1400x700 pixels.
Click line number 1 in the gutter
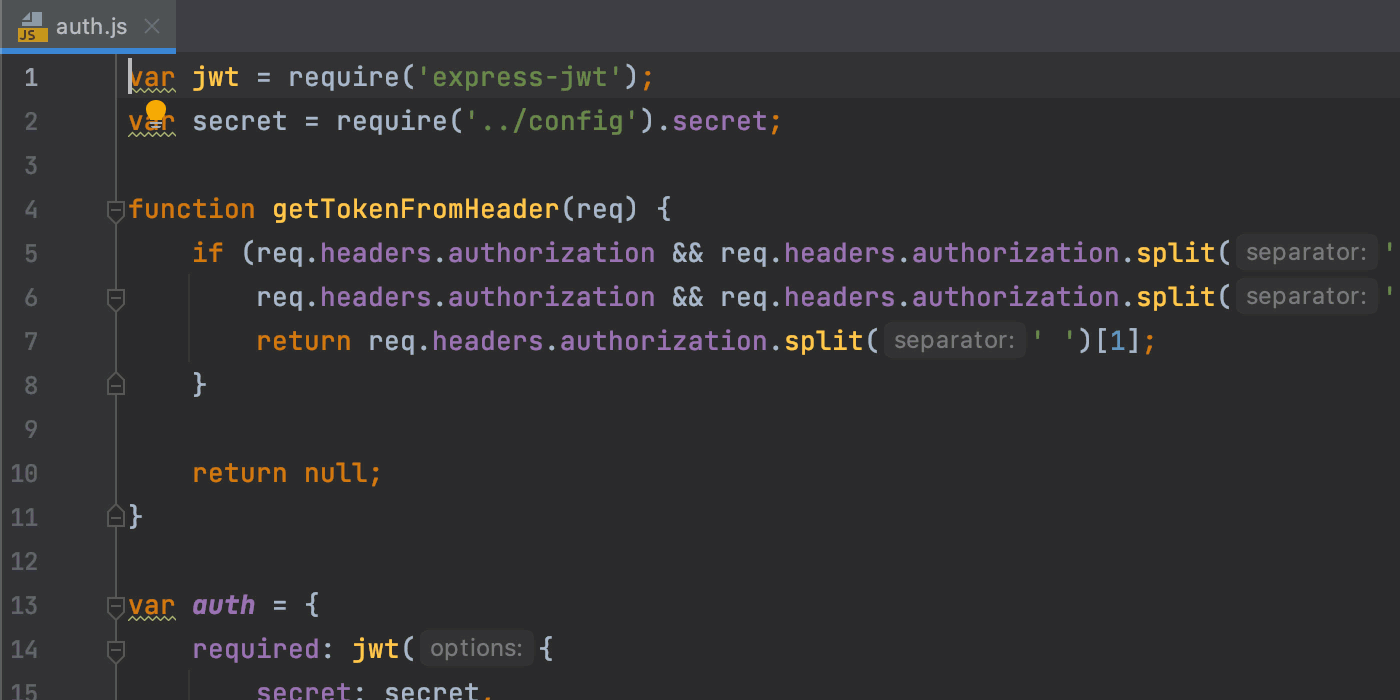click(31, 77)
